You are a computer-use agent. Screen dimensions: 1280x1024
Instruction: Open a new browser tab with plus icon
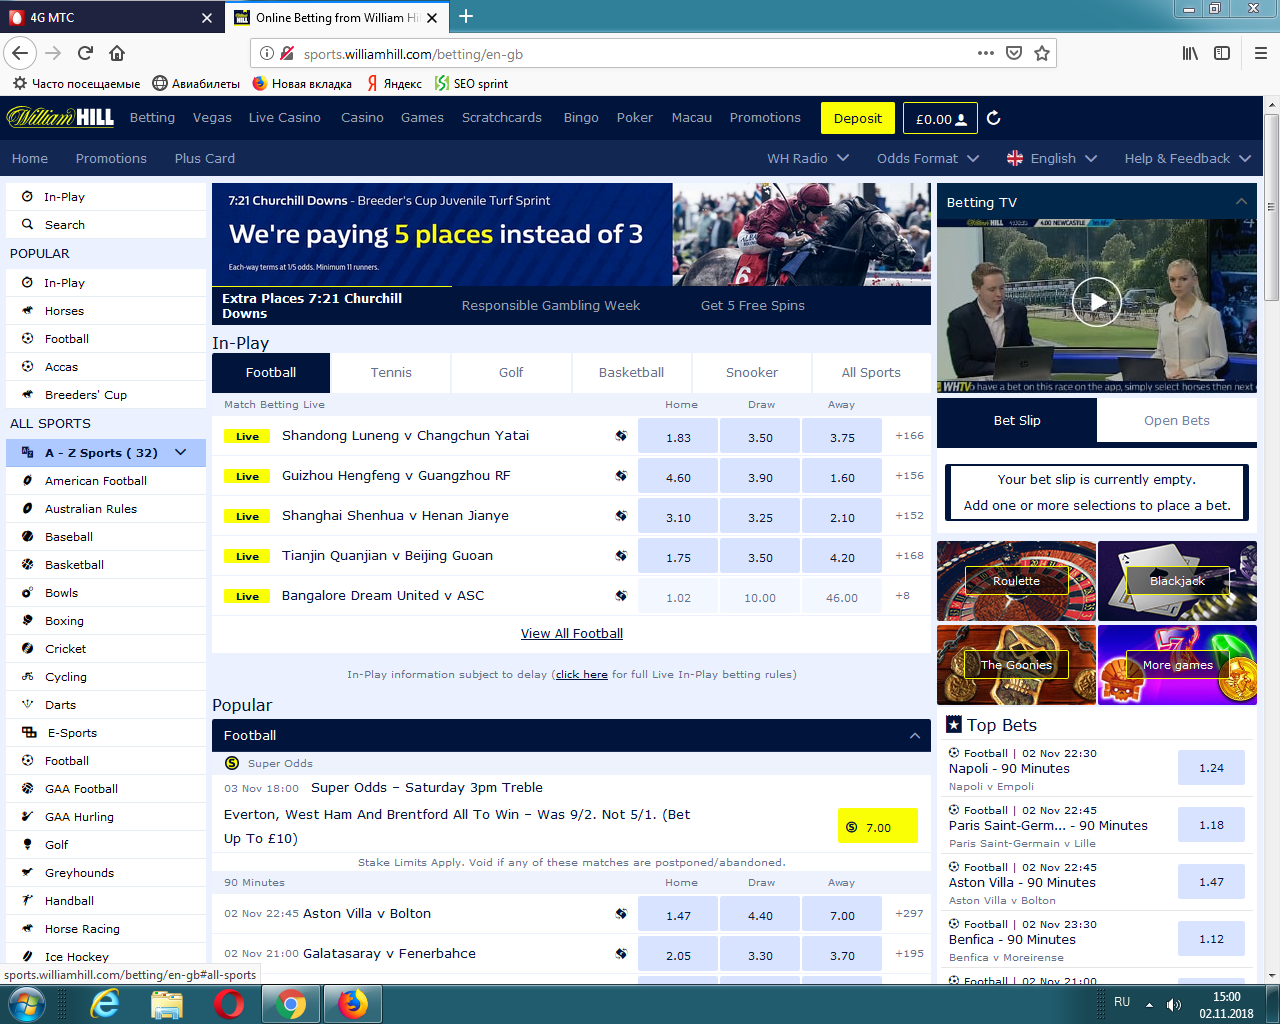466,16
